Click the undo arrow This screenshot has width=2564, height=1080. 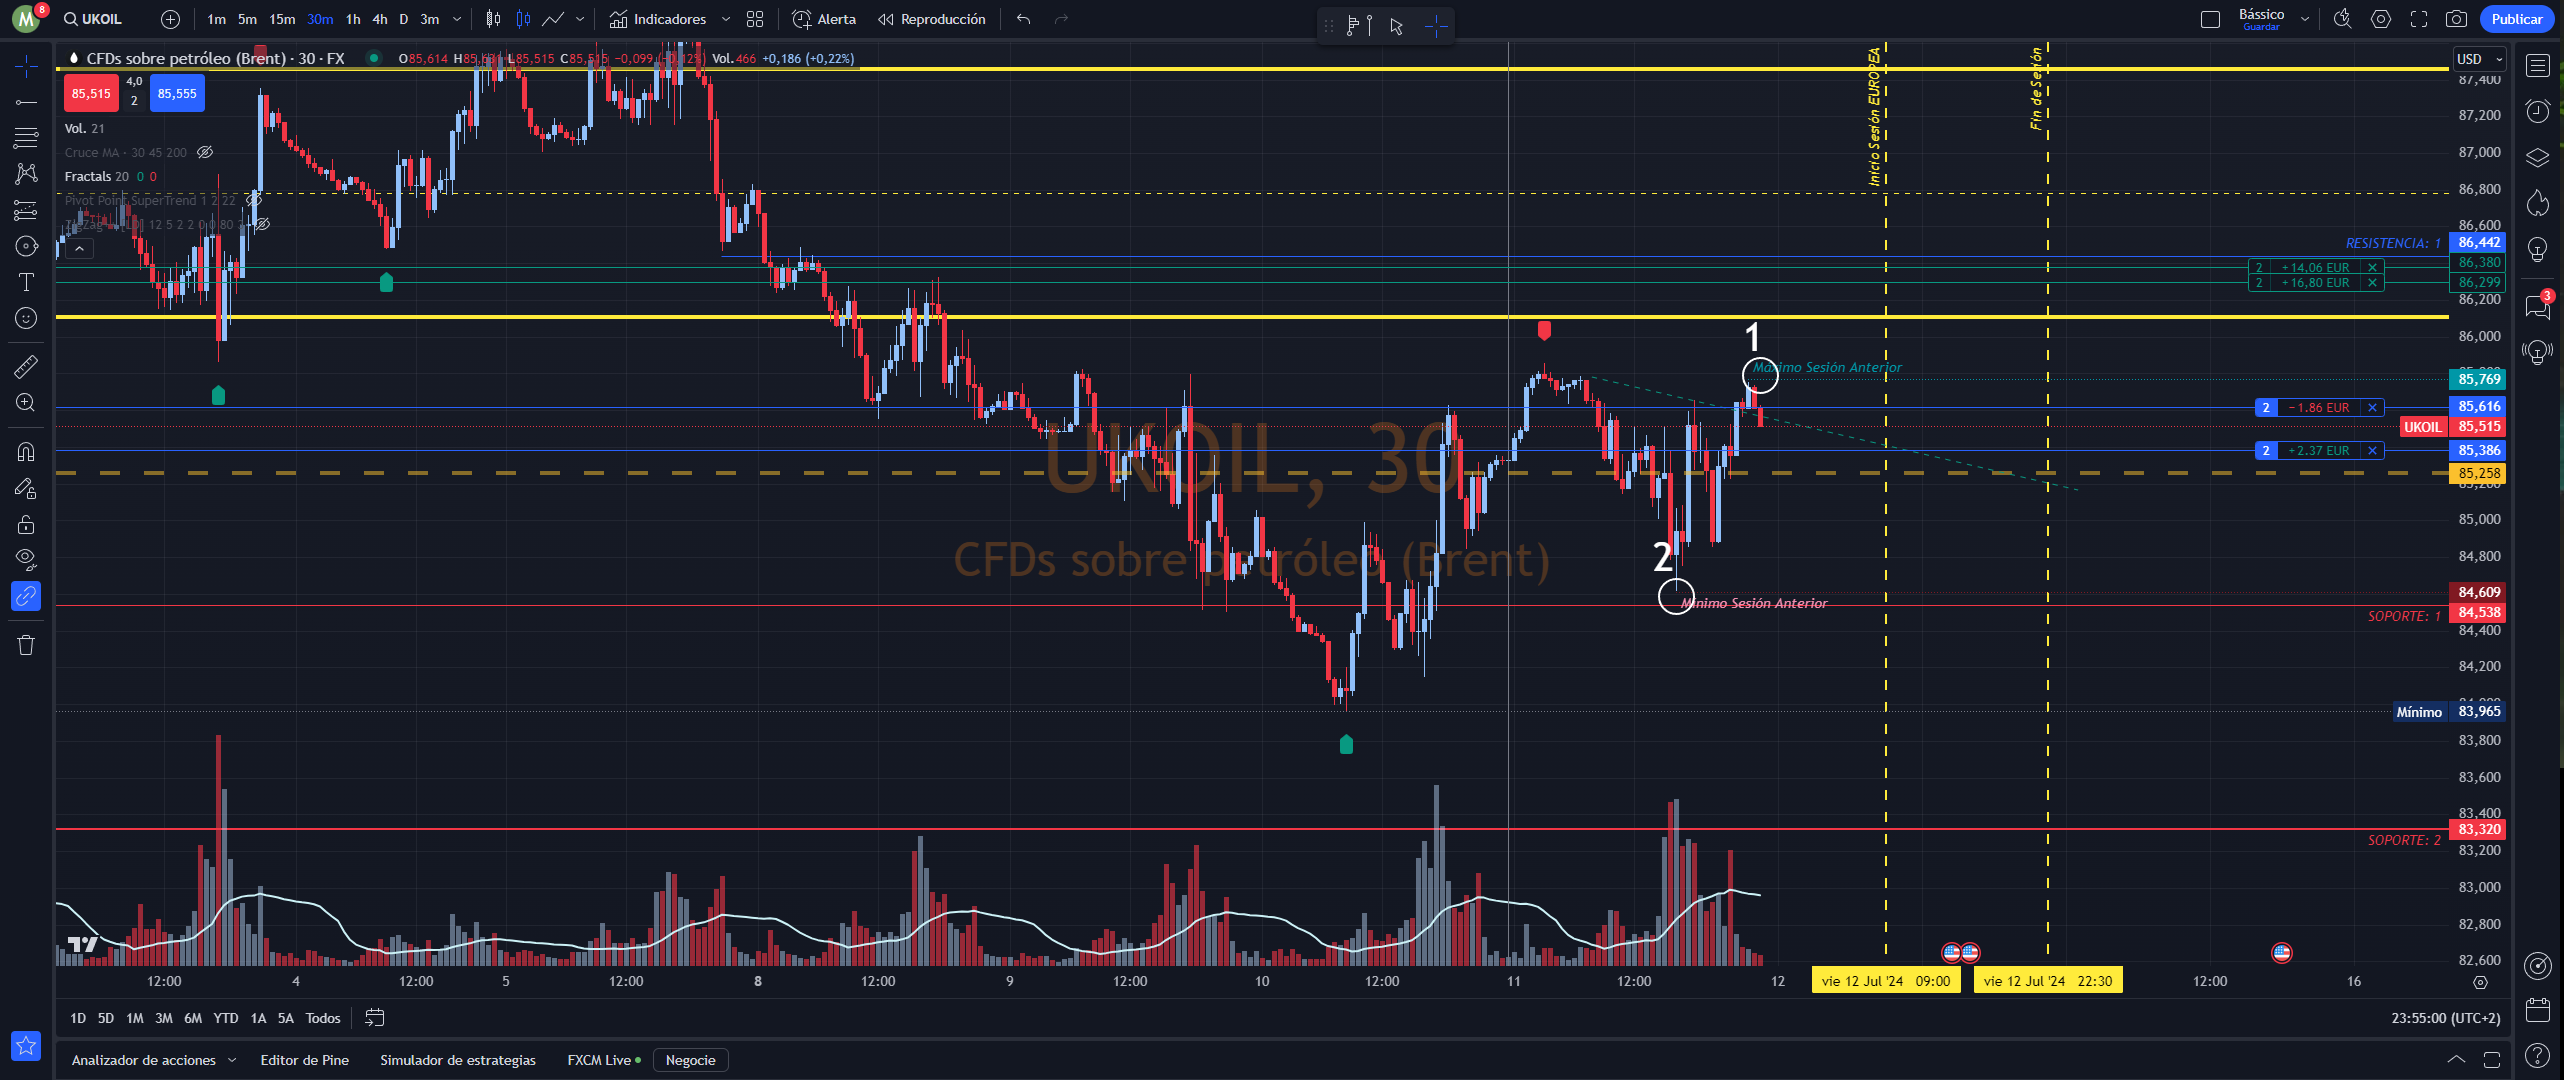[1023, 19]
